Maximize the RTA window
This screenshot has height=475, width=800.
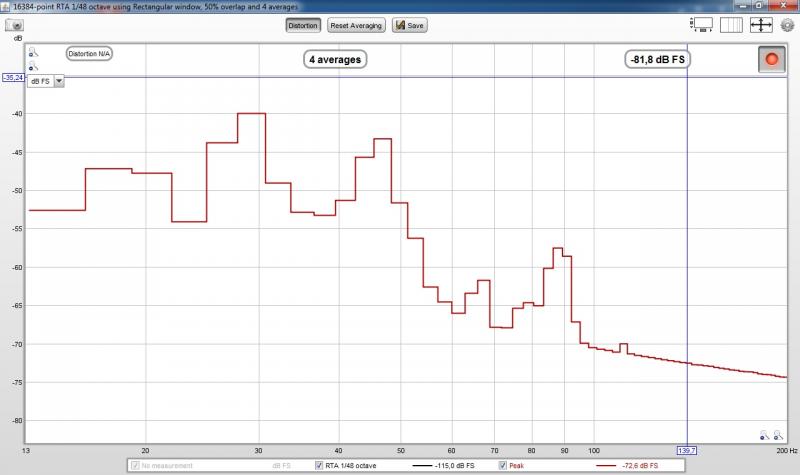click(759, 5)
